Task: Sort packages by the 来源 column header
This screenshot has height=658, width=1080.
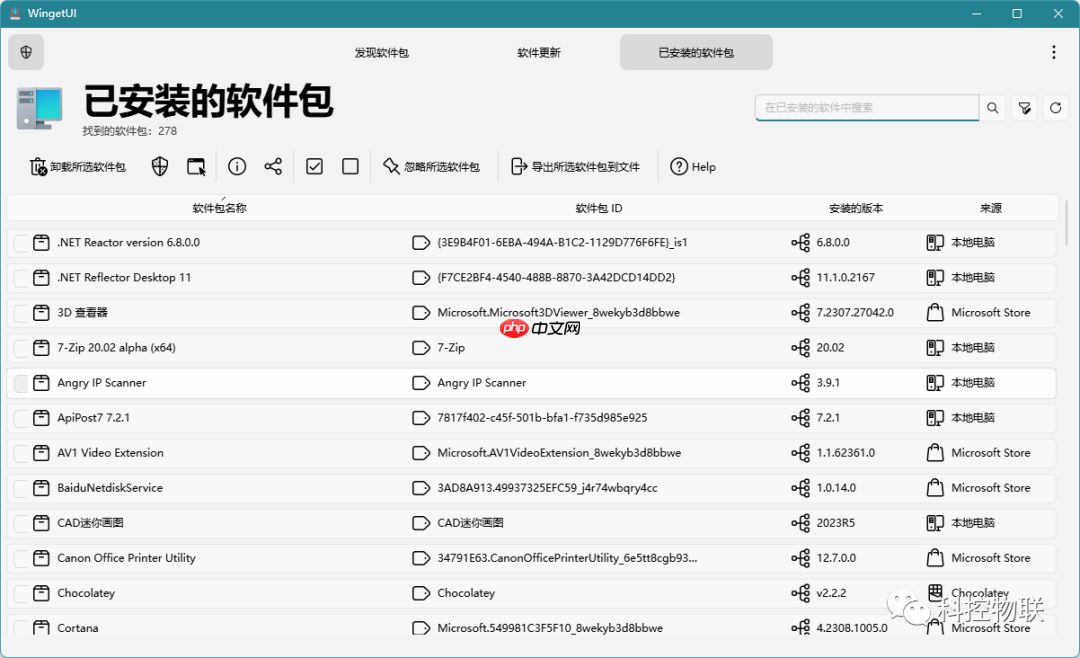Action: (992, 208)
